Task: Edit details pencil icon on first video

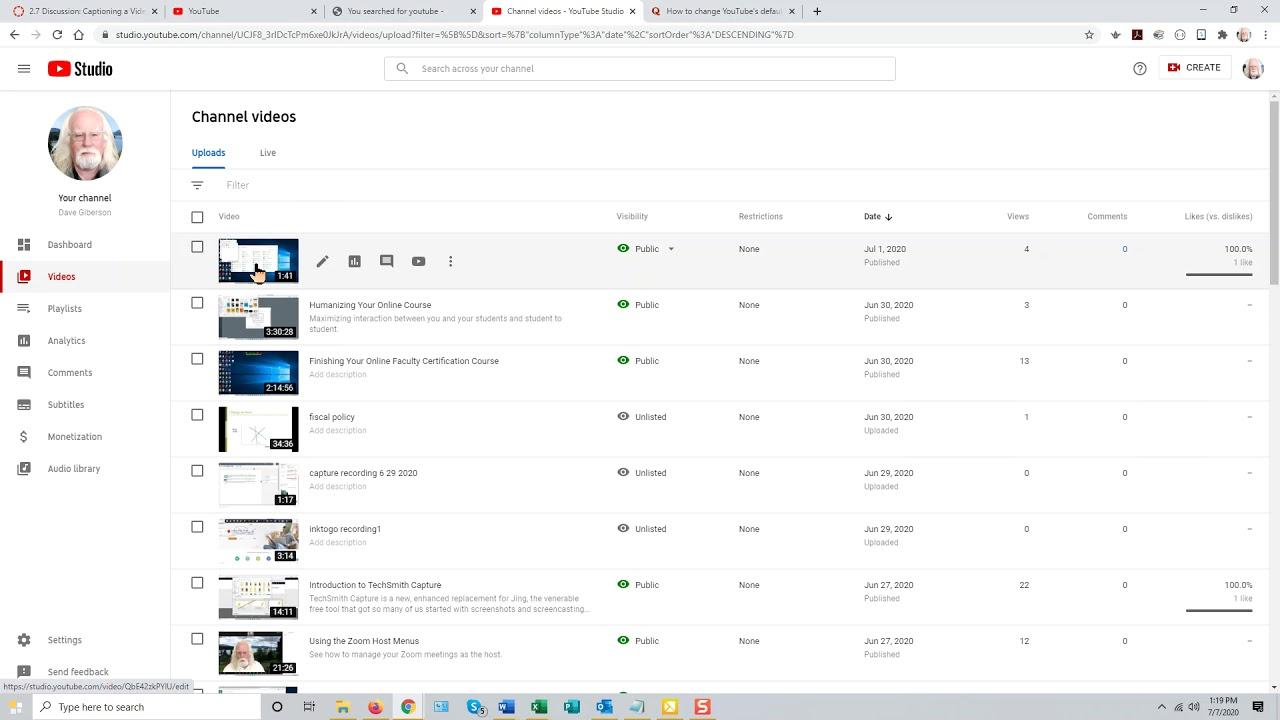Action: point(322,261)
